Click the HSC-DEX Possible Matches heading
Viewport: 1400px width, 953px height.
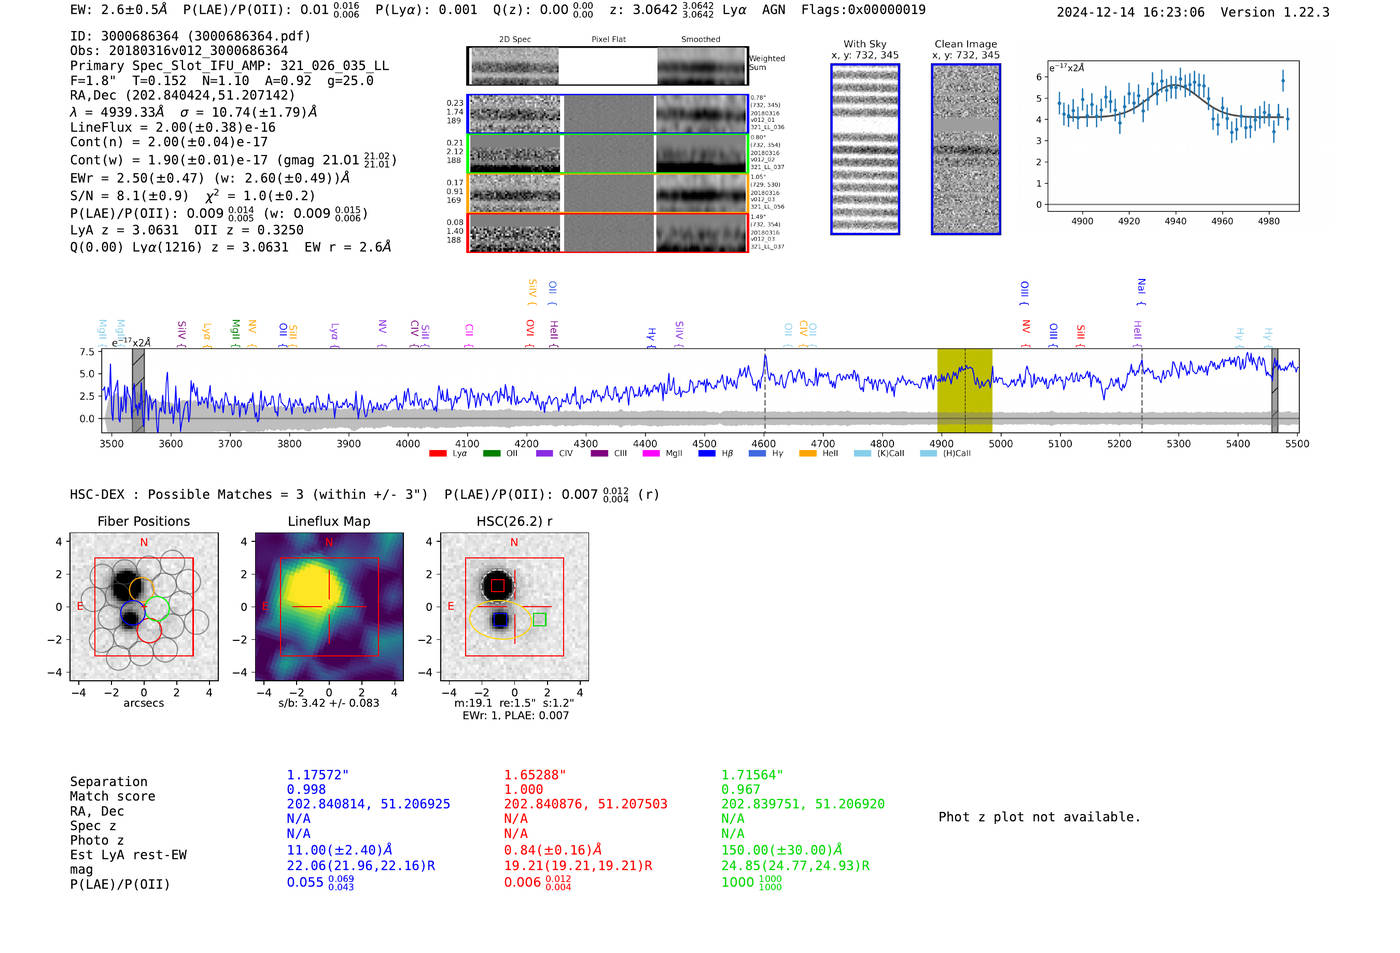pos(249,494)
